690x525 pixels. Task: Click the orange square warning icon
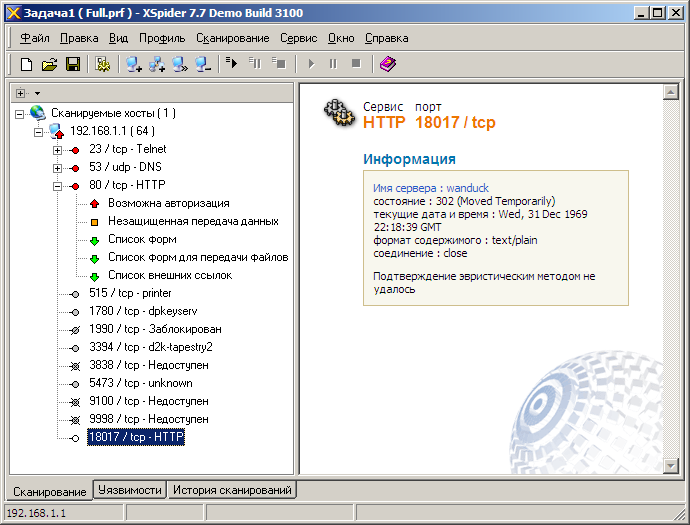94,222
